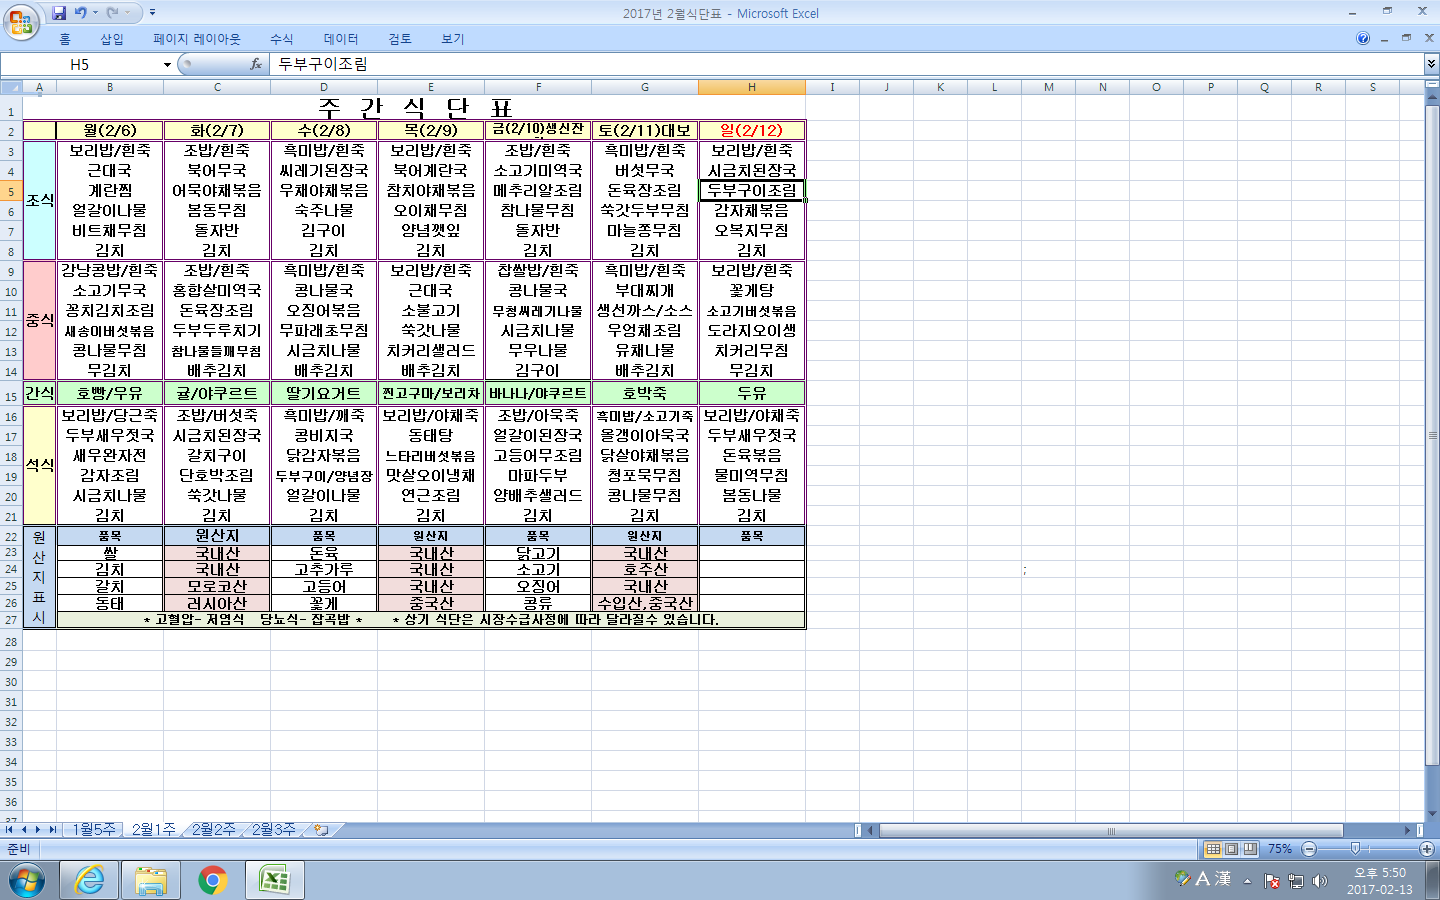The height and width of the screenshot is (900, 1440).
Task: Click the zoom slider handle
Action: pos(1355,849)
